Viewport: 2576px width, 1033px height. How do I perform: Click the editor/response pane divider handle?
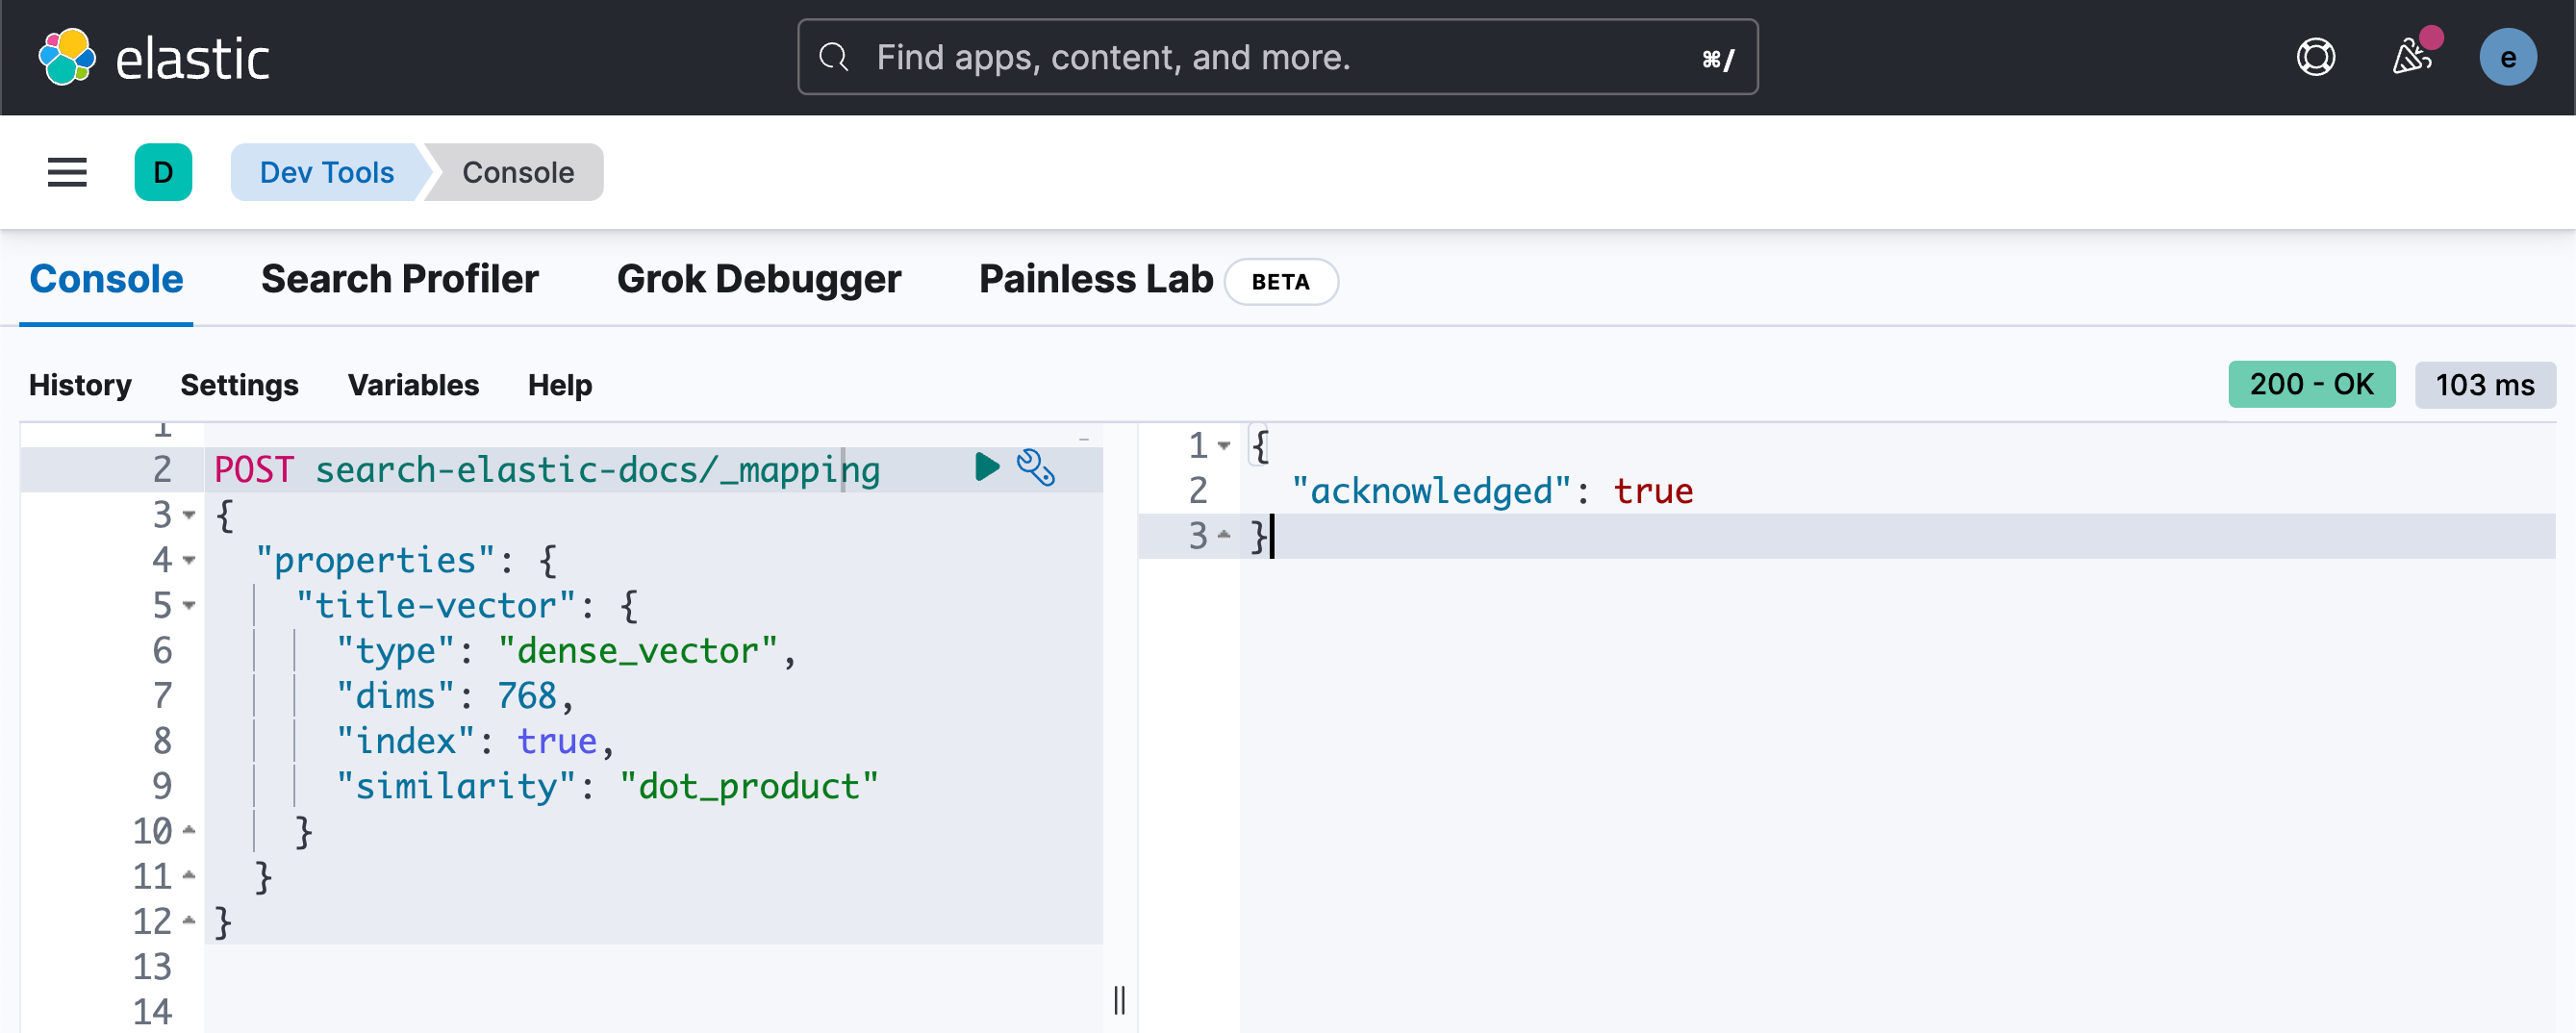click(1119, 999)
